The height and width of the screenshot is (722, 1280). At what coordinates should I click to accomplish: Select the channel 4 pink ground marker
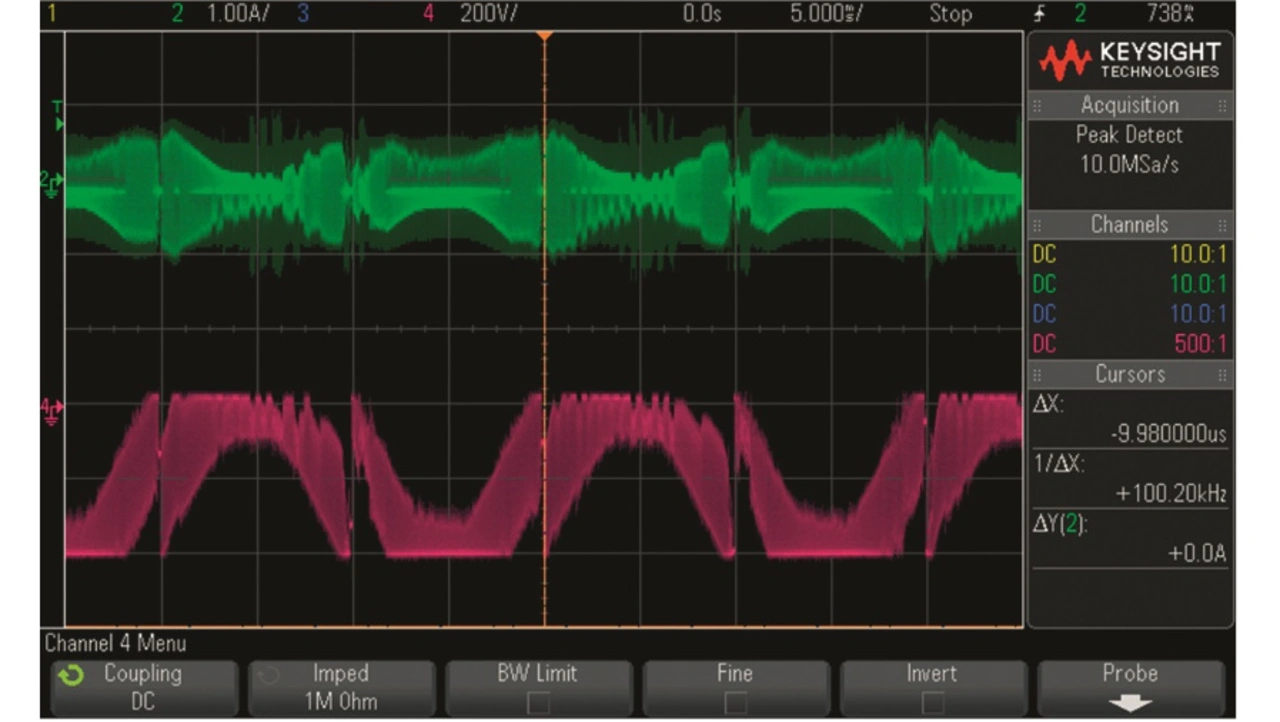pos(51,408)
